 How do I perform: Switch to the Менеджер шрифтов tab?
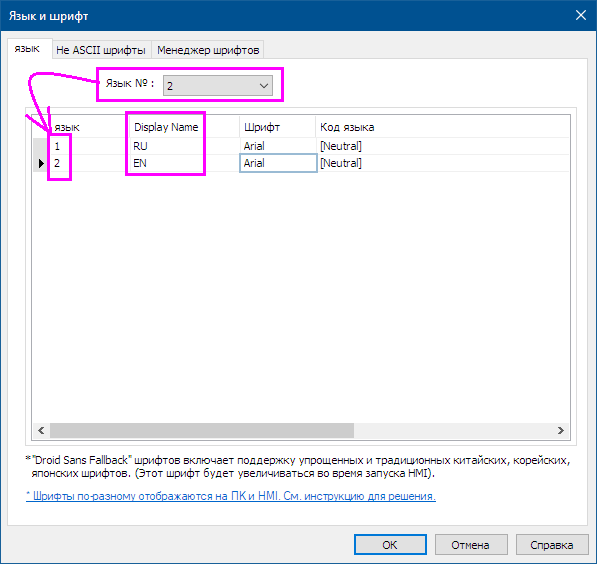(208, 50)
